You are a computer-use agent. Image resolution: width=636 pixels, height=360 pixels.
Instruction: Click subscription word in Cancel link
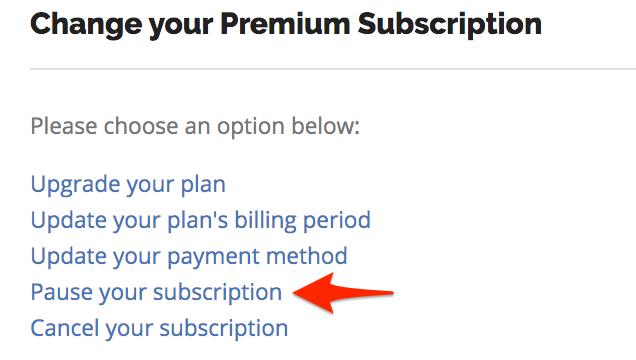click(x=224, y=329)
